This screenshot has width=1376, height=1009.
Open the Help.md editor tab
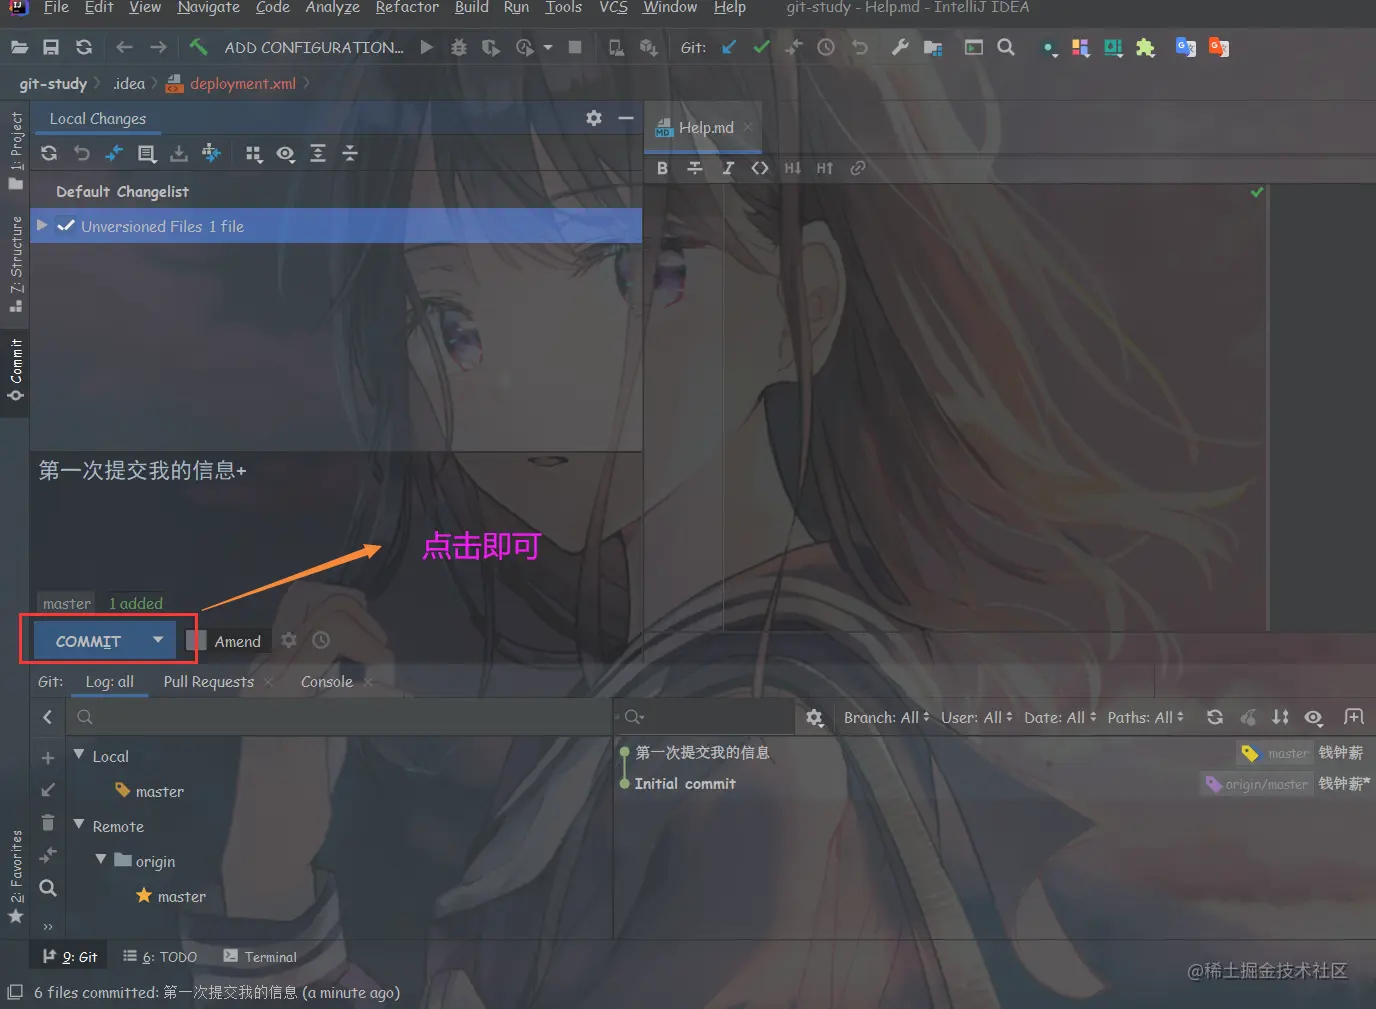click(706, 128)
